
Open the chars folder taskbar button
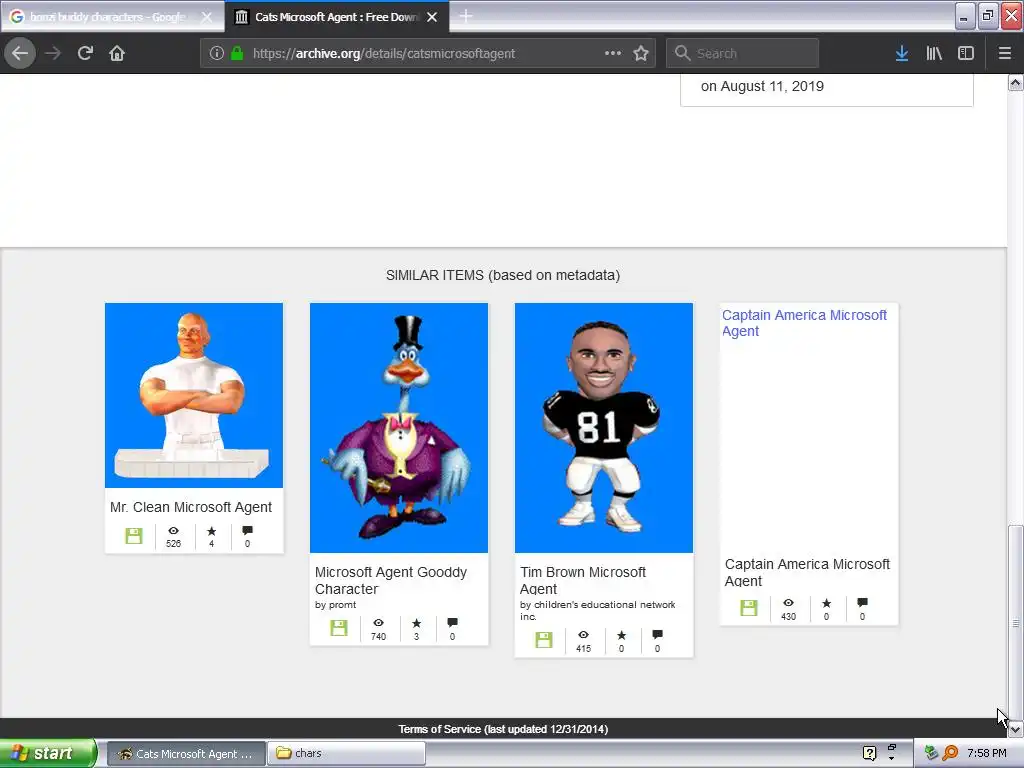[x=347, y=754]
